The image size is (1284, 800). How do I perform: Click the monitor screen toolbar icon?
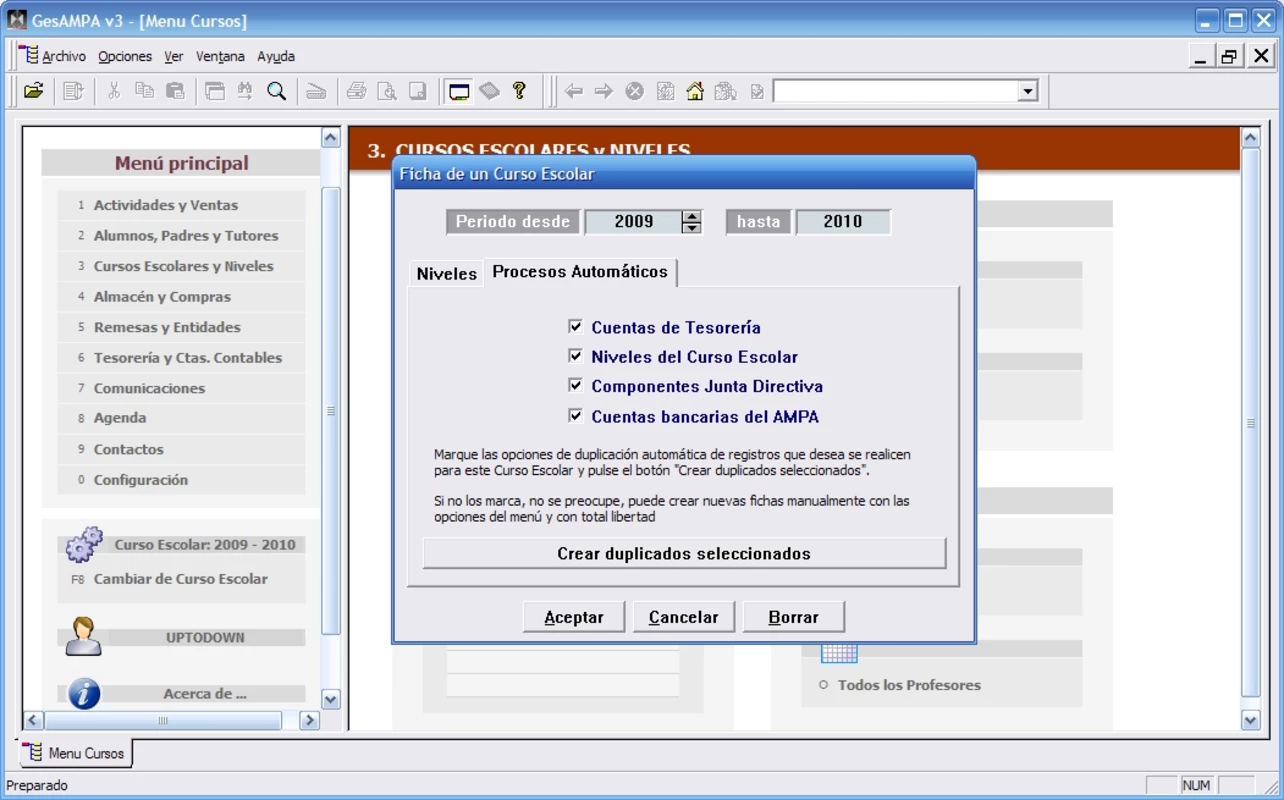click(x=458, y=91)
